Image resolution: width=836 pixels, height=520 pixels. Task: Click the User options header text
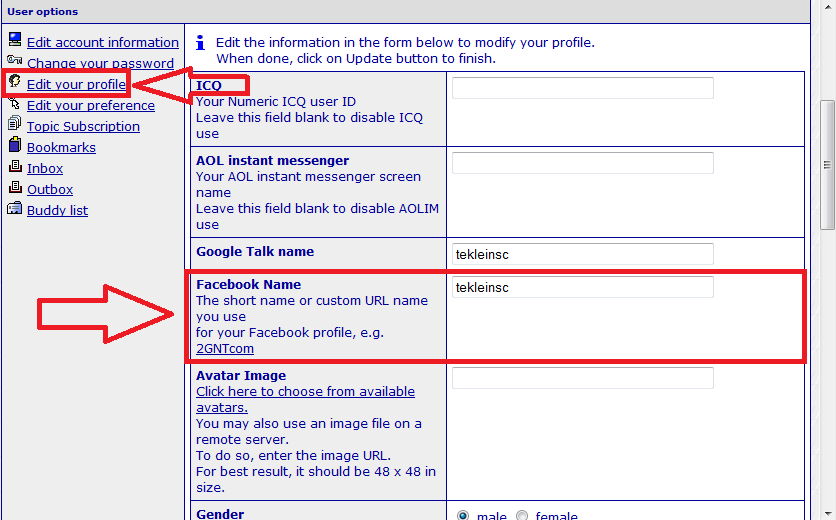[x=43, y=12]
